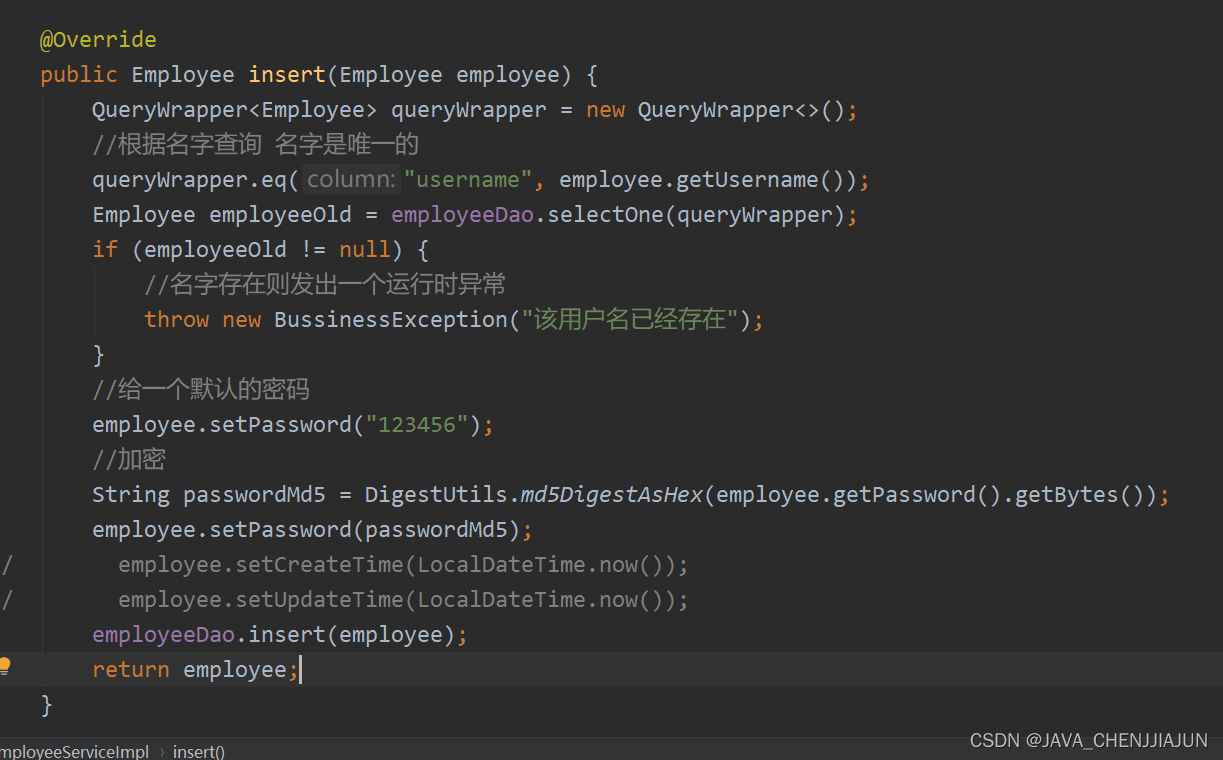Select the "username" string literal

[x=468, y=180]
